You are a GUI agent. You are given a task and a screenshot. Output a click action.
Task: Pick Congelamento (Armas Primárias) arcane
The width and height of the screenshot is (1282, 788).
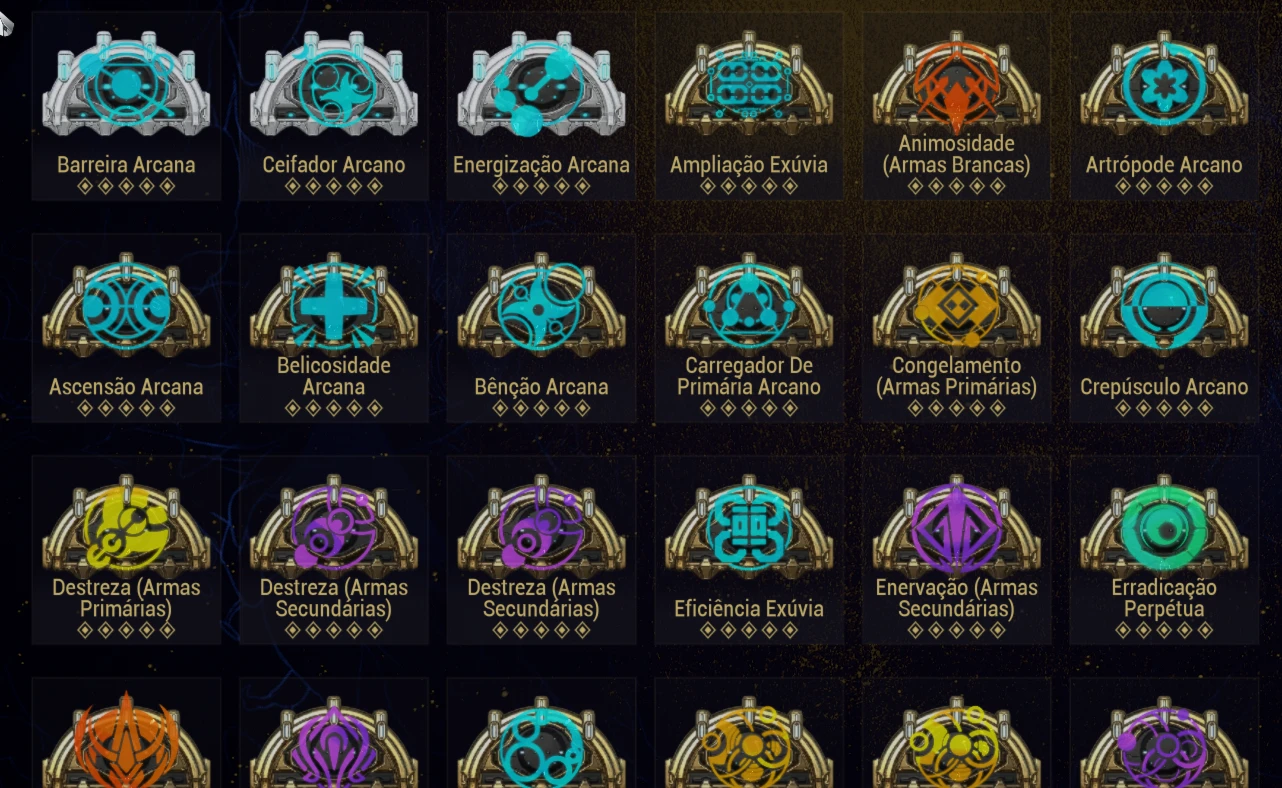[x=957, y=328]
